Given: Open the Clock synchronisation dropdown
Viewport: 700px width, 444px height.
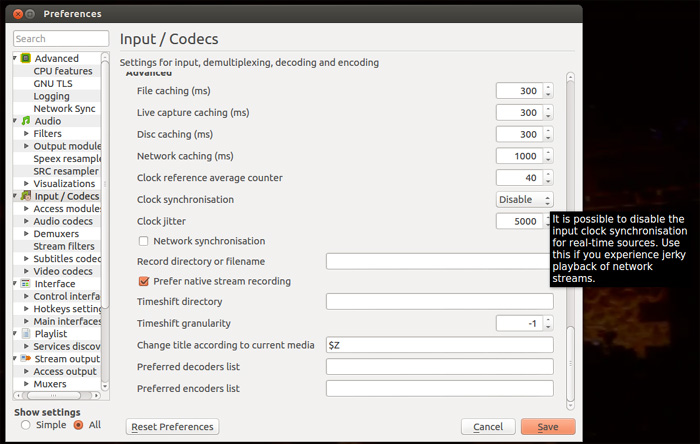Looking at the screenshot, I should pyautogui.click(x=524, y=199).
